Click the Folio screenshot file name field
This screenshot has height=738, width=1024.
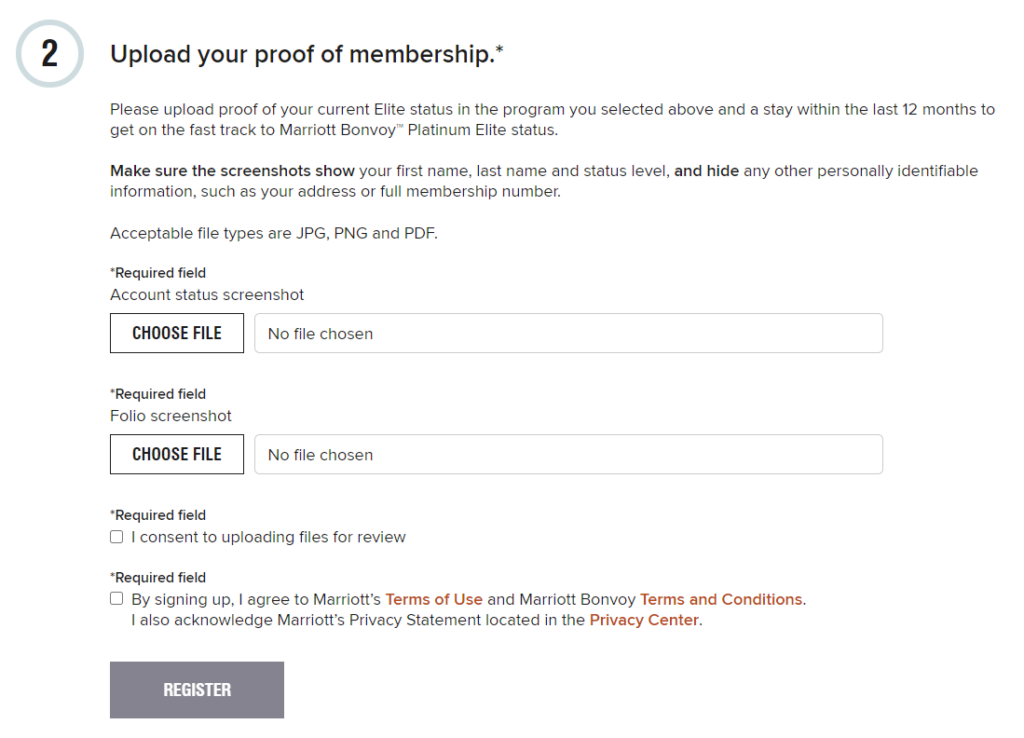[x=568, y=454]
